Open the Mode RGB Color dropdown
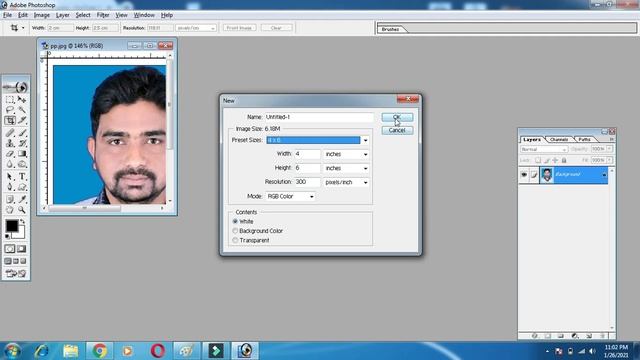 pos(290,196)
